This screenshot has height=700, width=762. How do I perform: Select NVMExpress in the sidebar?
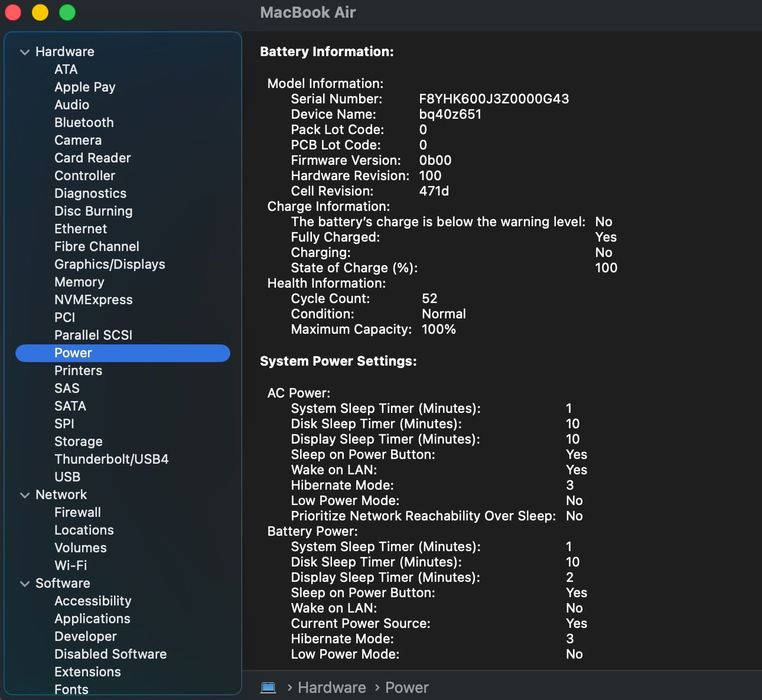pyautogui.click(x=93, y=300)
